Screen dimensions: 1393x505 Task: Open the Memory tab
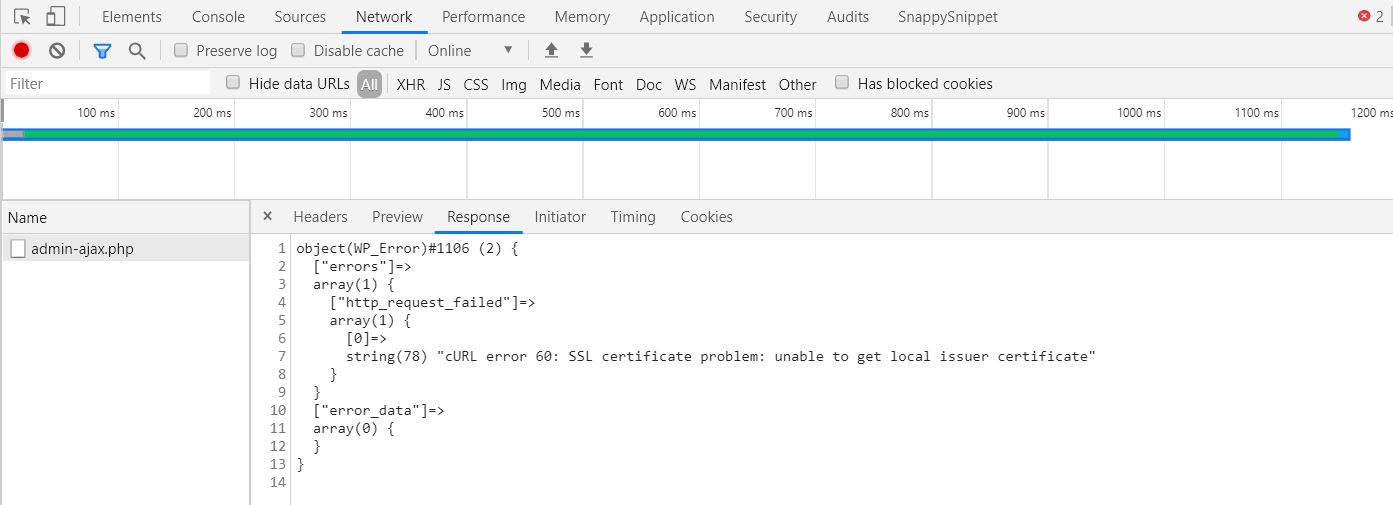582,17
